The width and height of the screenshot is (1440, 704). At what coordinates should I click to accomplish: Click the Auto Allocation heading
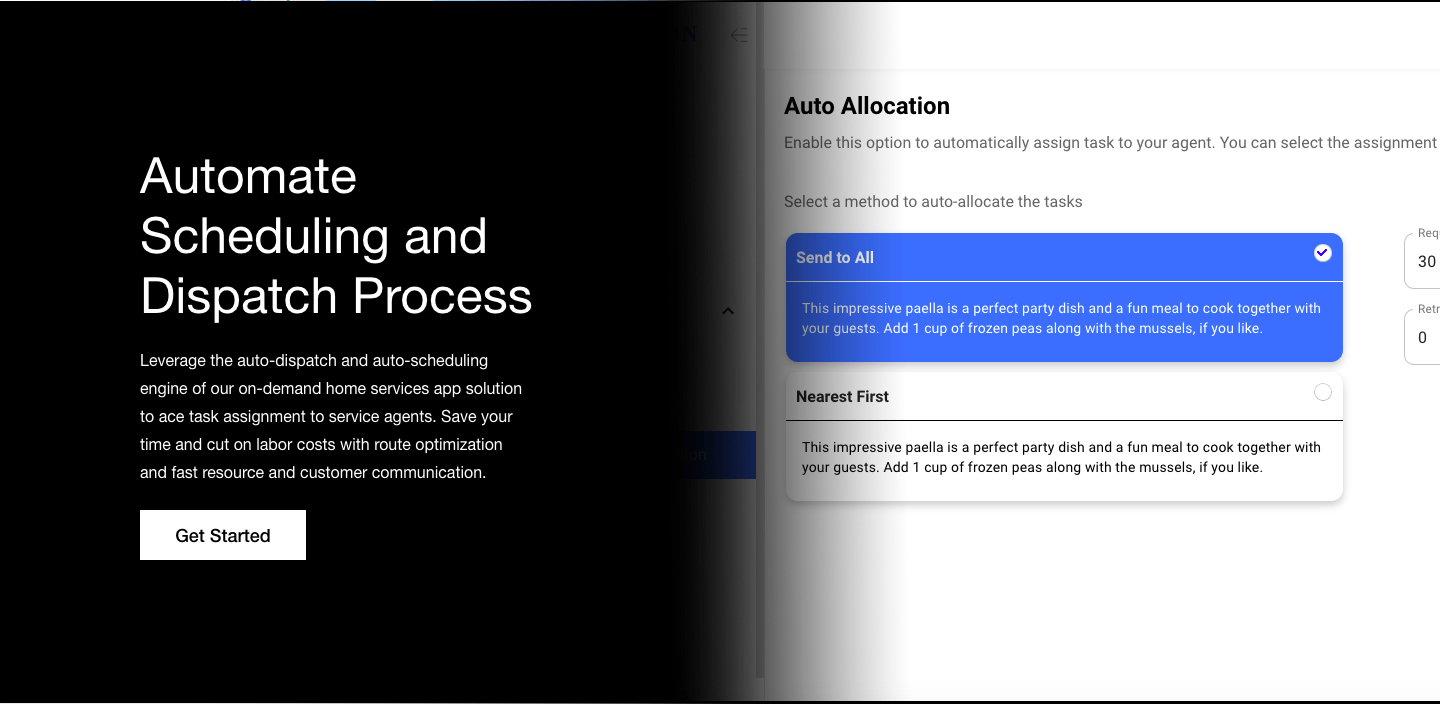(x=866, y=106)
